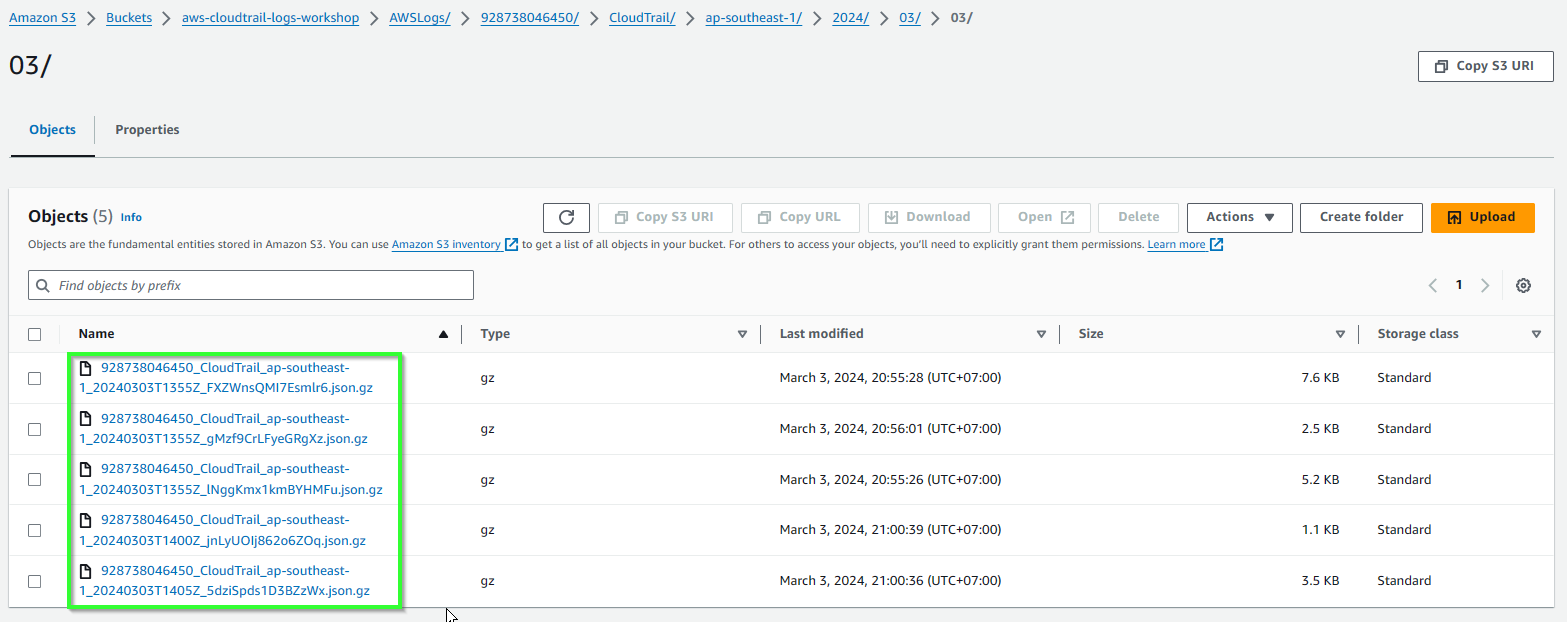The height and width of the screenshot is (622, 1567).
Task: Go to the next page of objects
Action: (1485, 285)
